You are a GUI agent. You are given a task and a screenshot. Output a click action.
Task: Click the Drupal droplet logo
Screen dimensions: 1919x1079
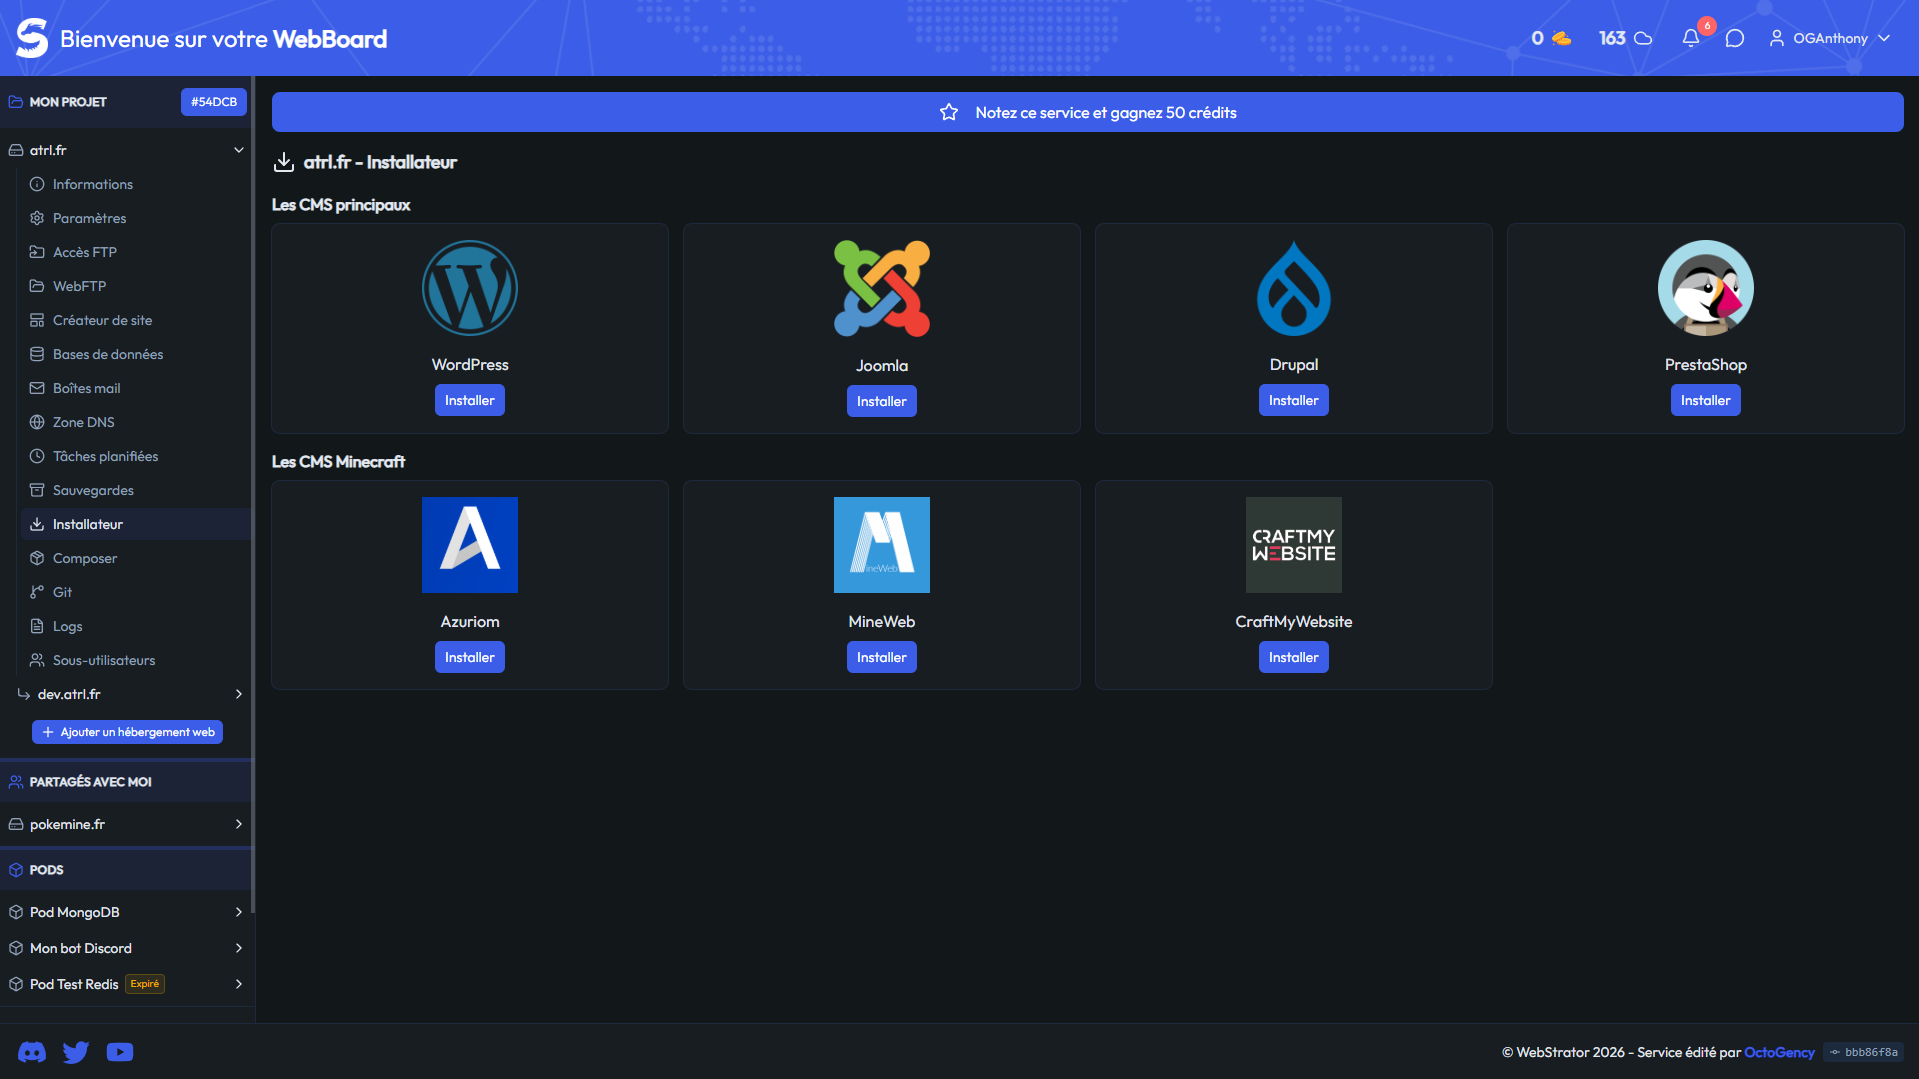[x=1294, y=288]
